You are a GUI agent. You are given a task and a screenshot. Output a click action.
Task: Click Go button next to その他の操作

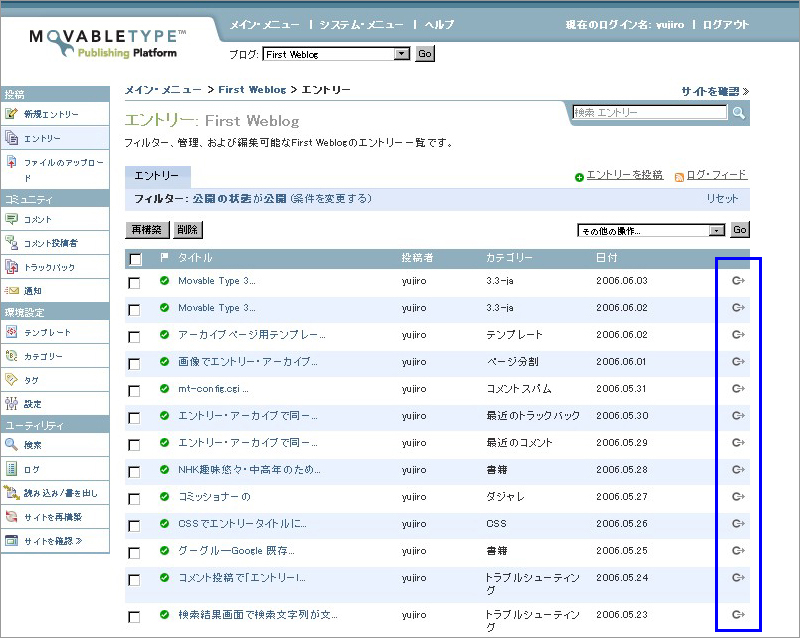point(740,230)
